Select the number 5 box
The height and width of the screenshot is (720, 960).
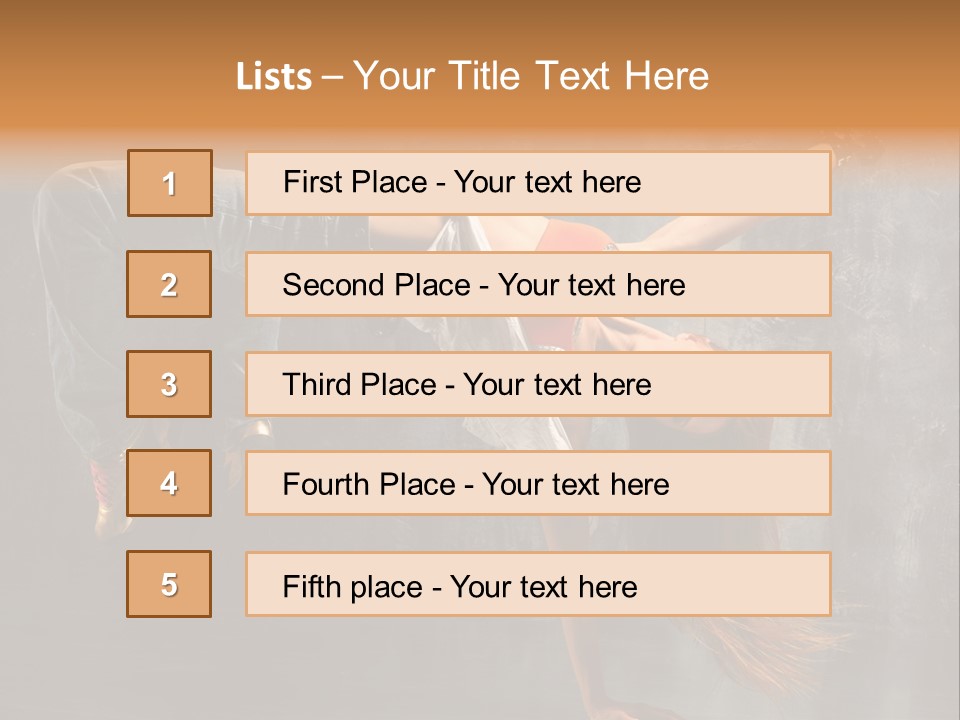pyautogui.click(x=169, y=584)
